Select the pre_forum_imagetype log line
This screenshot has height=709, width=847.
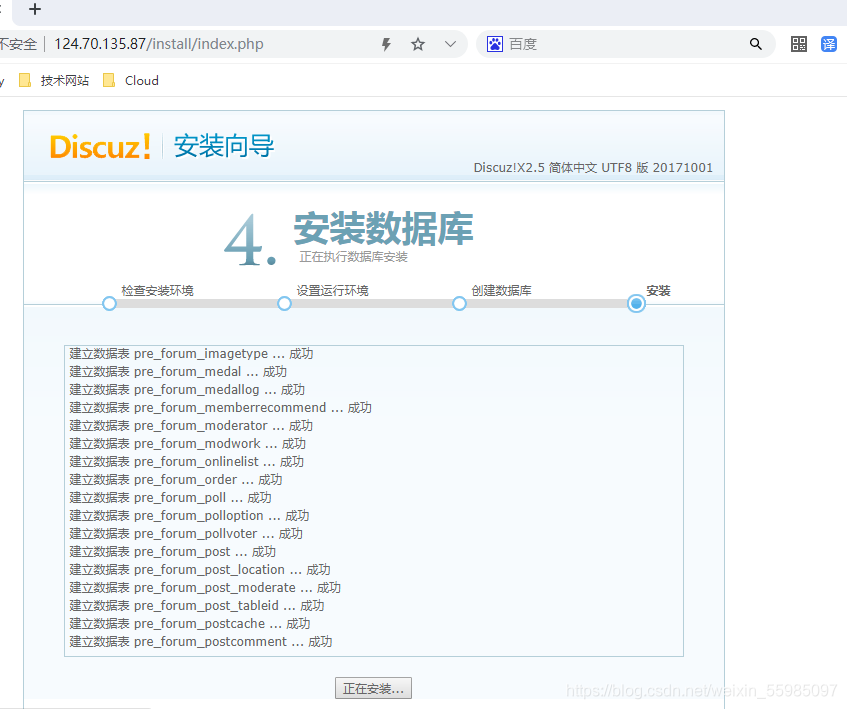pyautogui.click(x=191, y=354)
